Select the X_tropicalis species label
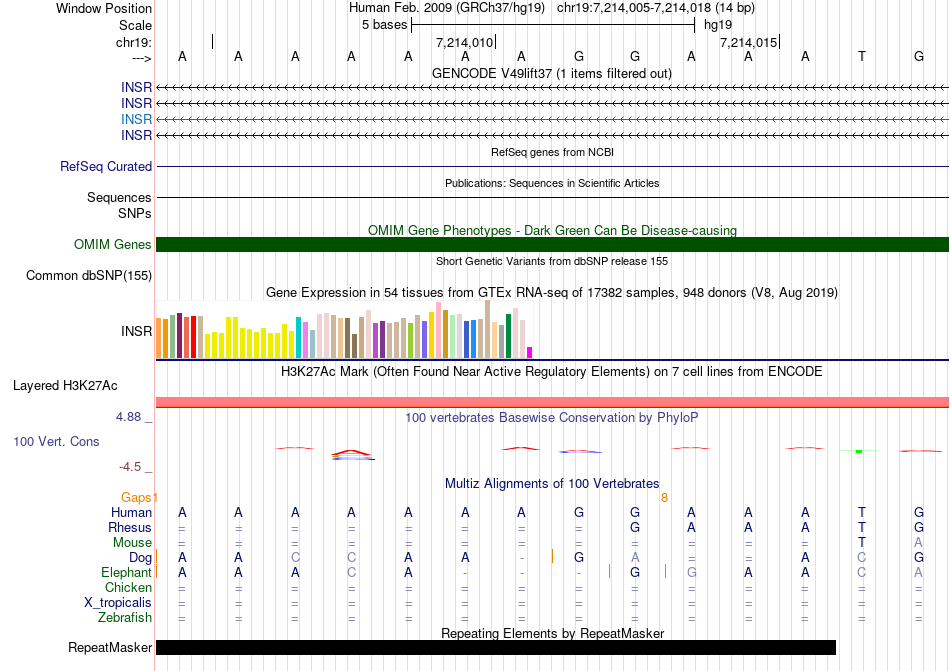950x671 pixels. [118, 602]
